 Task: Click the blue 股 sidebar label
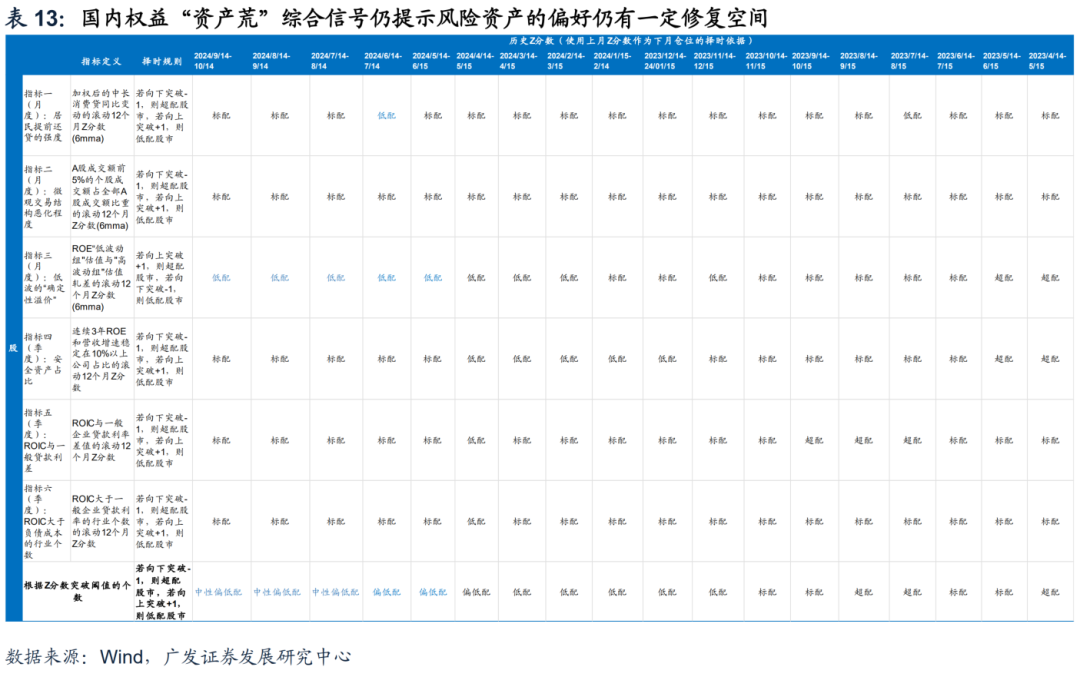[13, 348]
